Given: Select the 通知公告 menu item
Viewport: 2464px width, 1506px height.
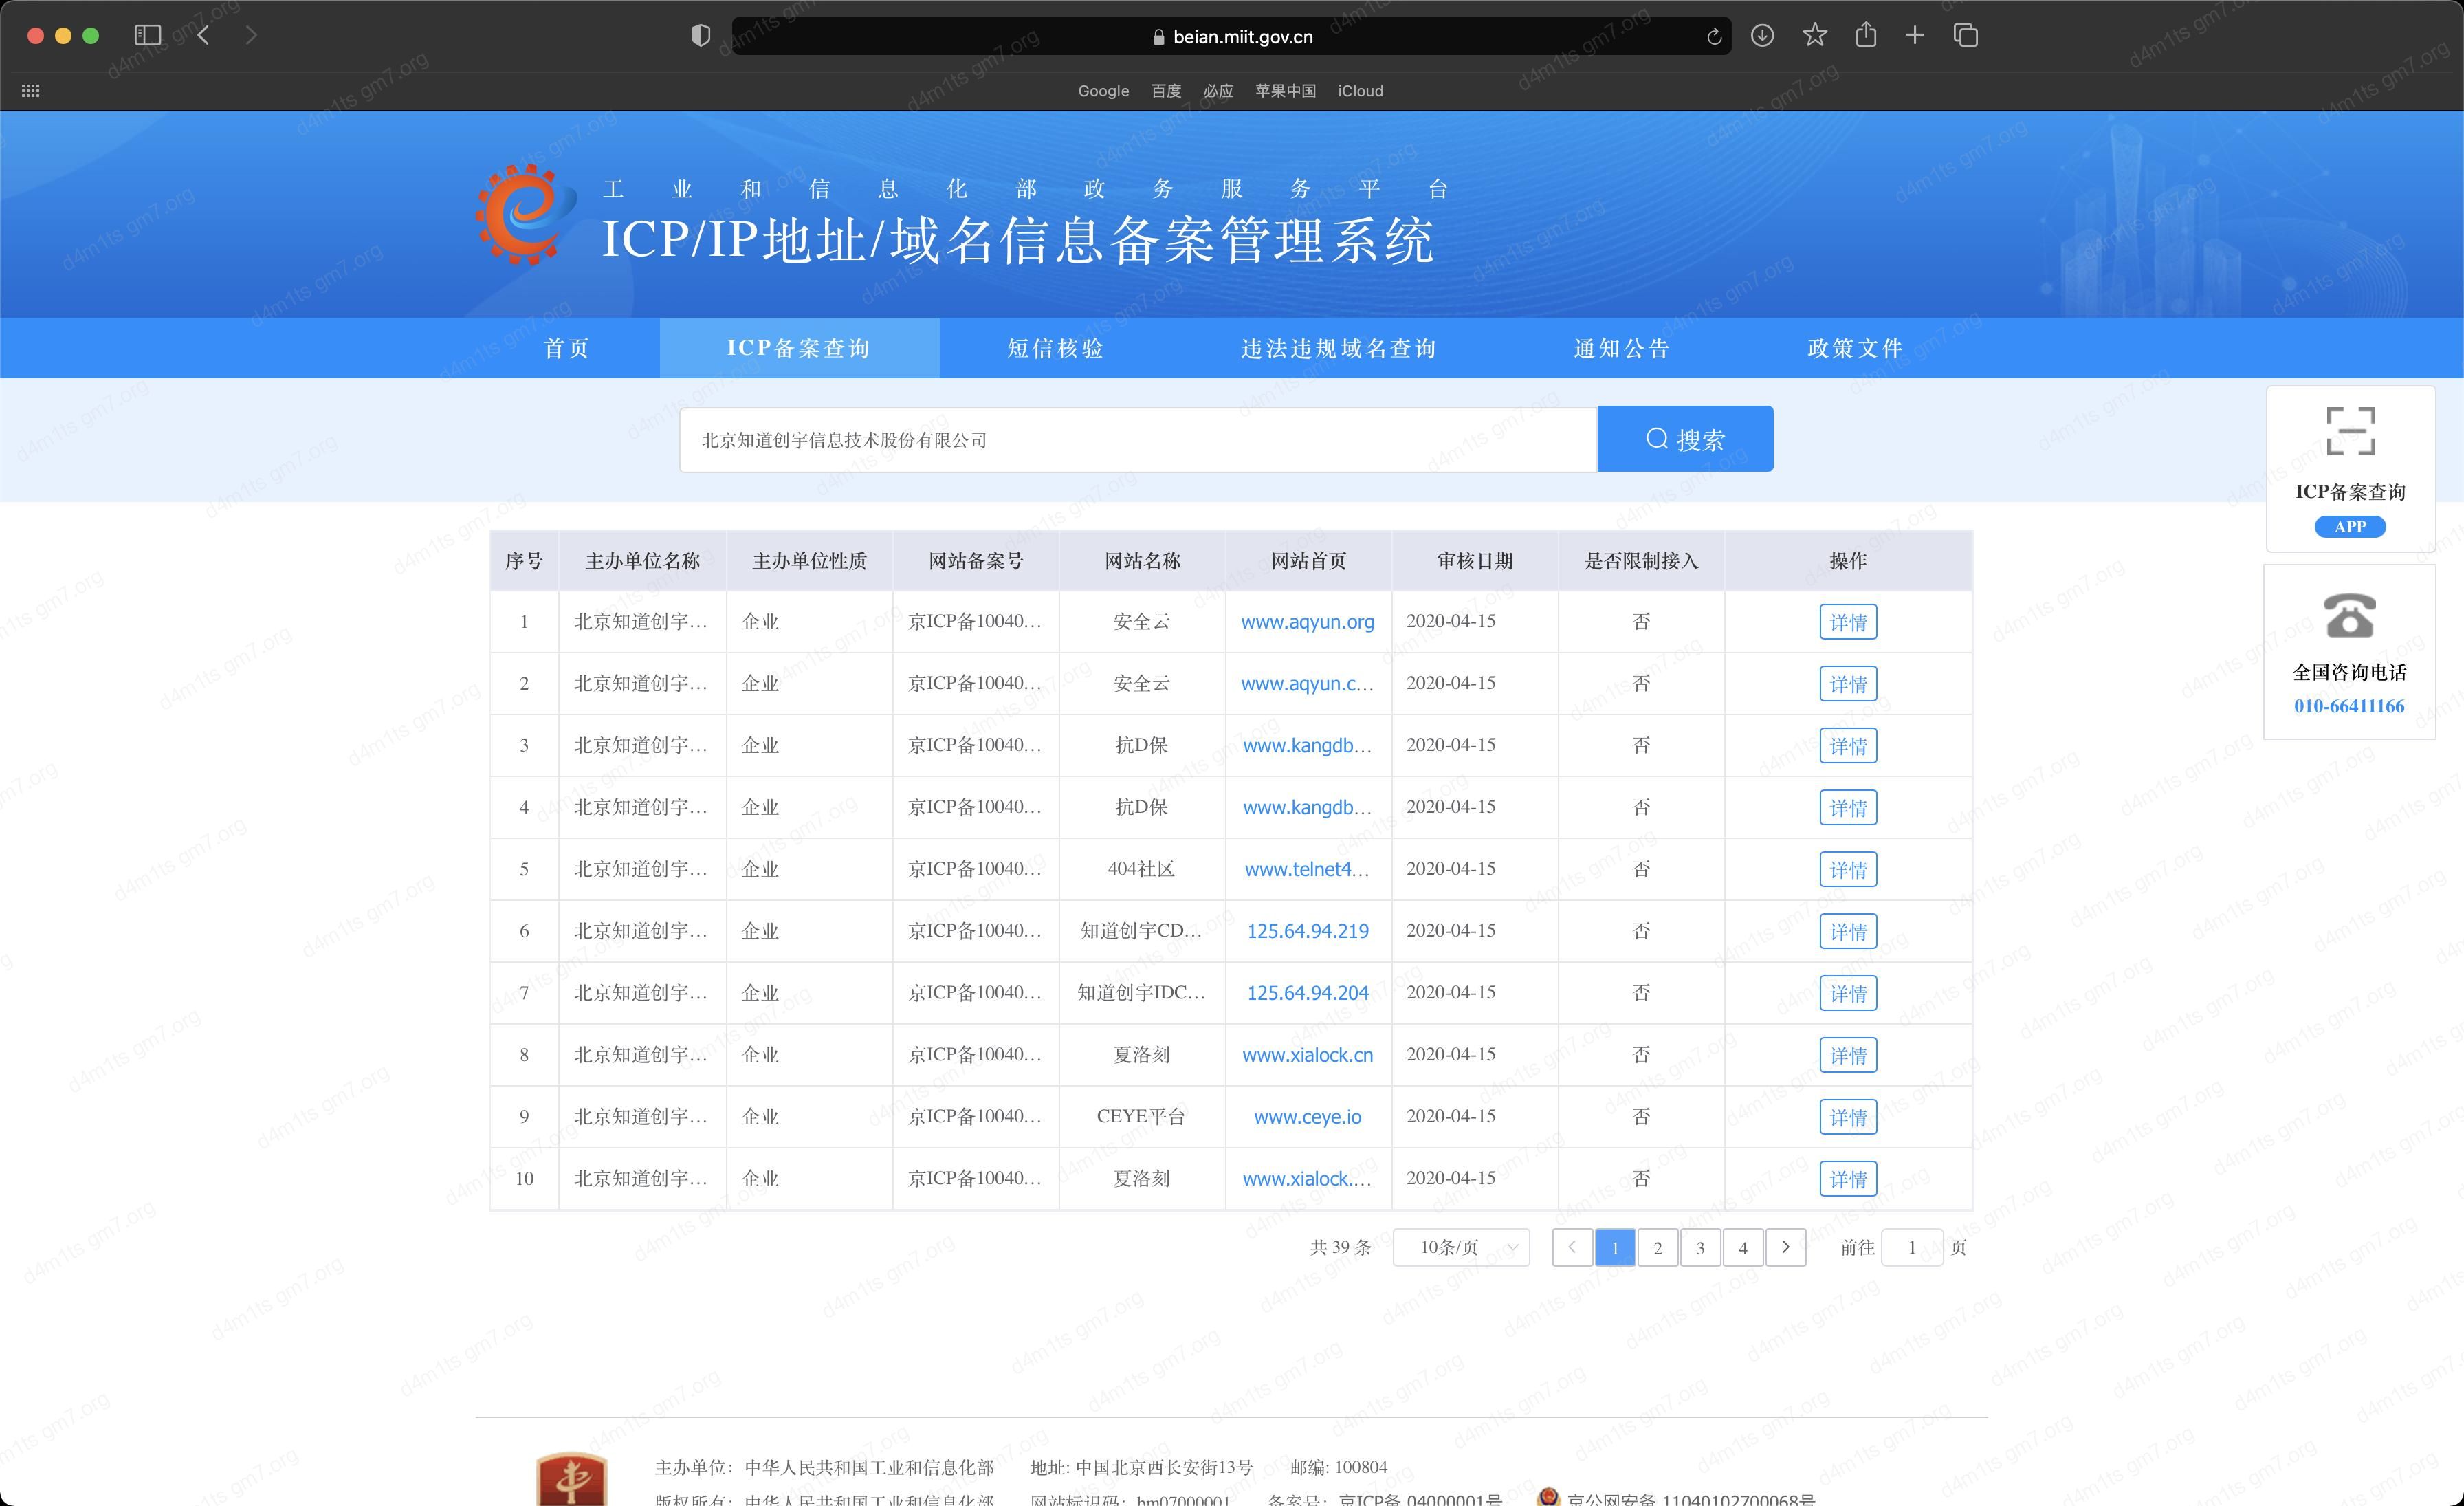Looking at the screenshot, I should [x=1621, y=348].
